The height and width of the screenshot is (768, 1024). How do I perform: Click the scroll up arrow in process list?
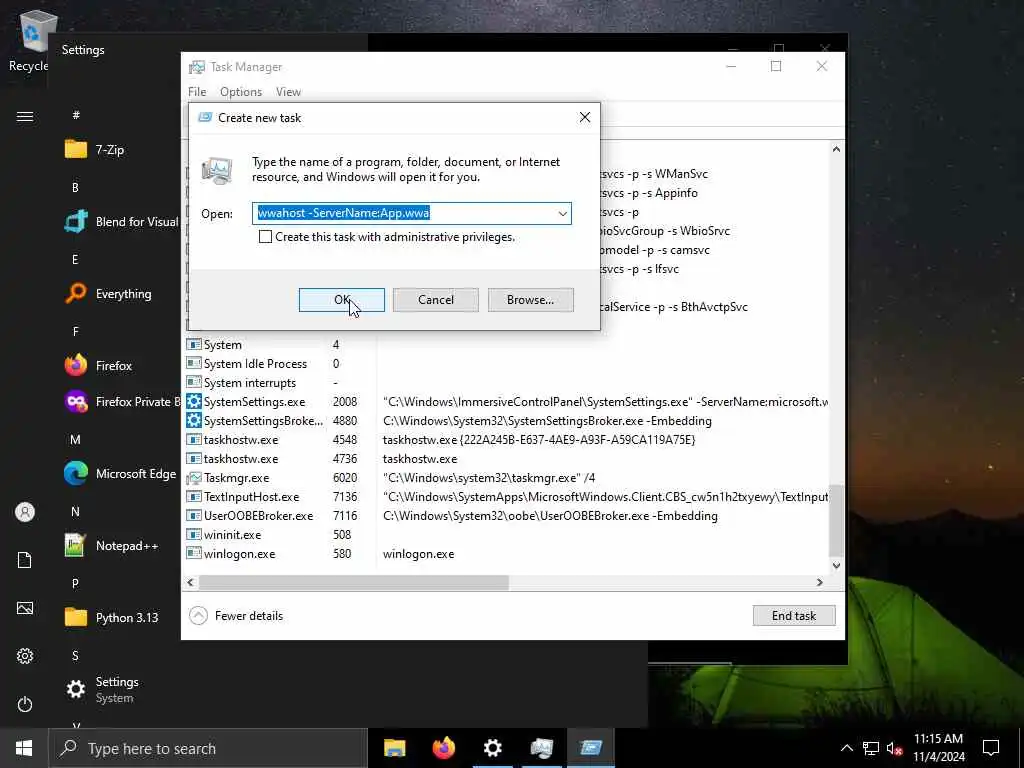coord(836,150)
